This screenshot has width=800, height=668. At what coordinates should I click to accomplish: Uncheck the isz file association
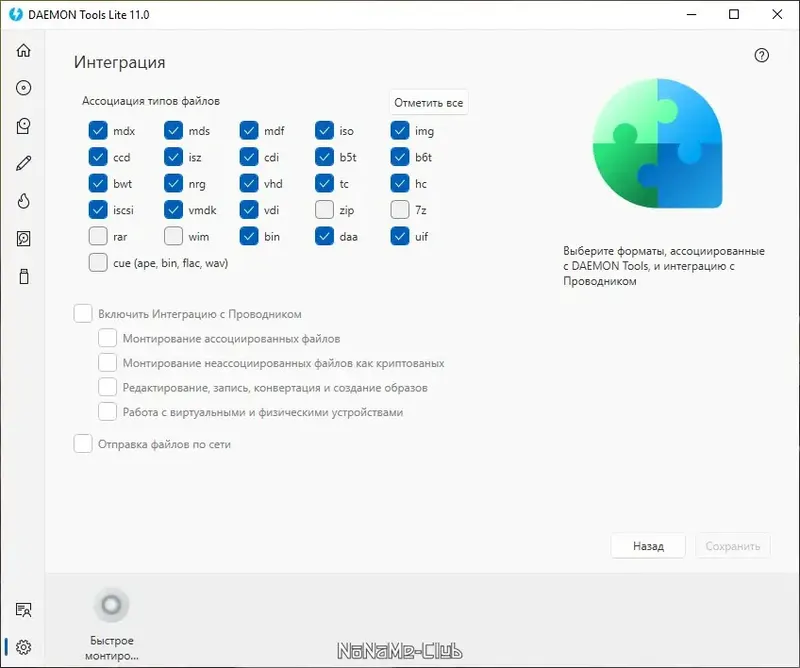[173, 157]
